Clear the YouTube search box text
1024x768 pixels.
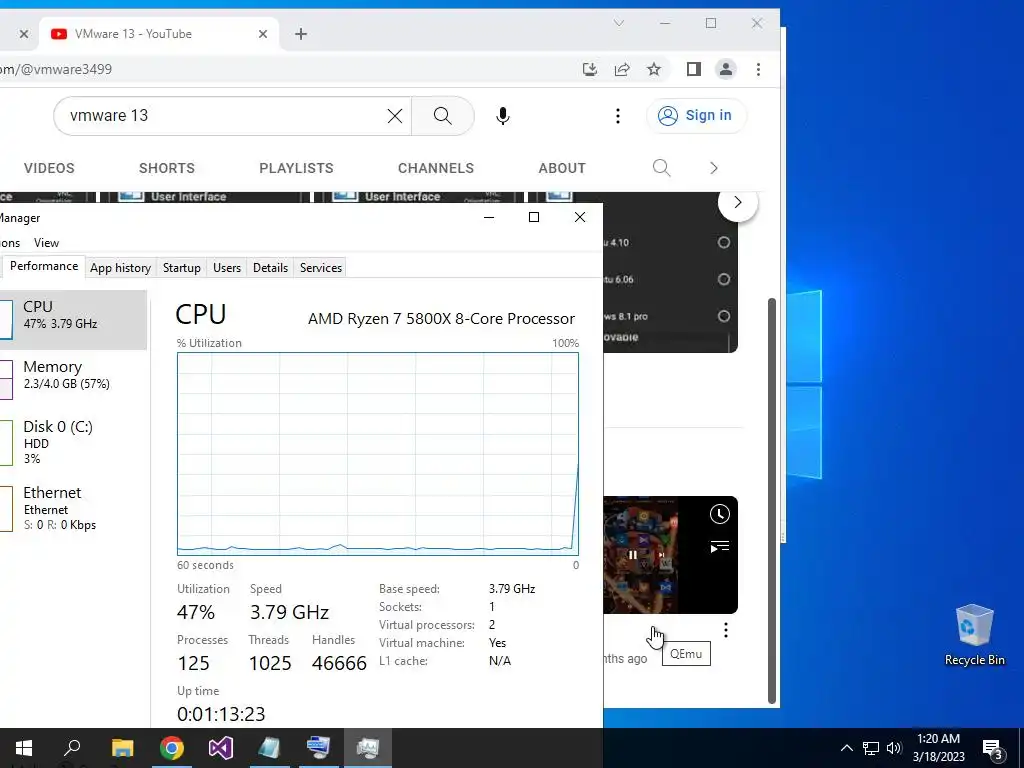coord(394,116)
